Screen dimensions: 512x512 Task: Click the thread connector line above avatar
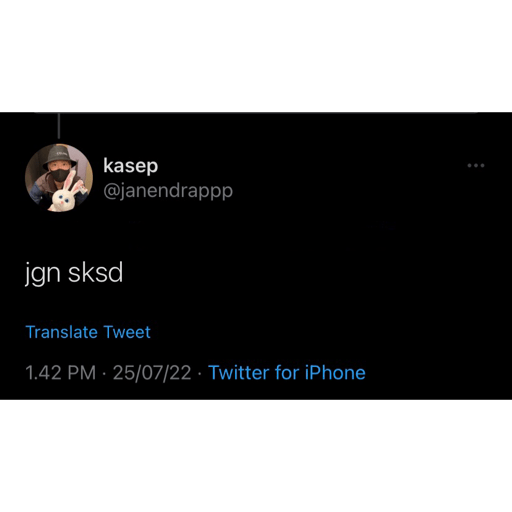59,126
